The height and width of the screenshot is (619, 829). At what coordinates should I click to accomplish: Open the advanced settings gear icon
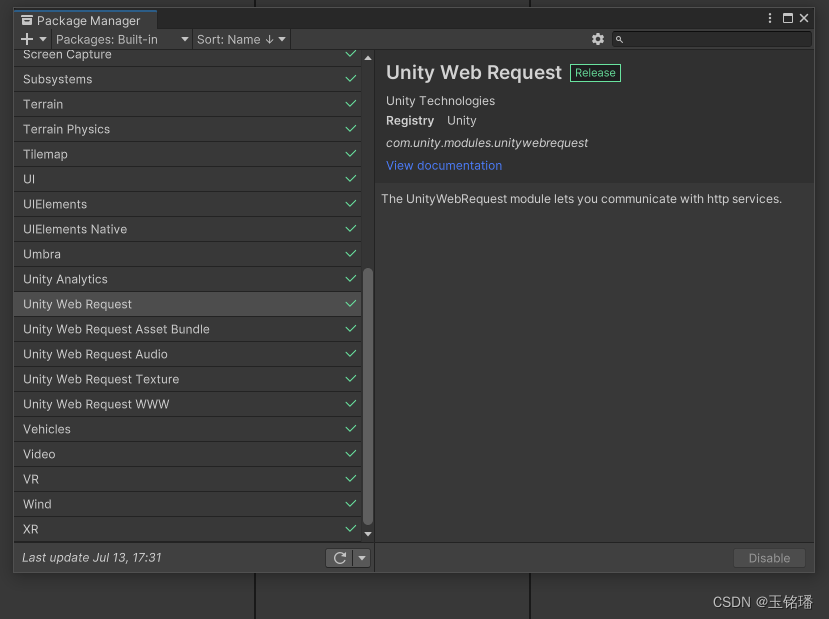coord(597,39)
